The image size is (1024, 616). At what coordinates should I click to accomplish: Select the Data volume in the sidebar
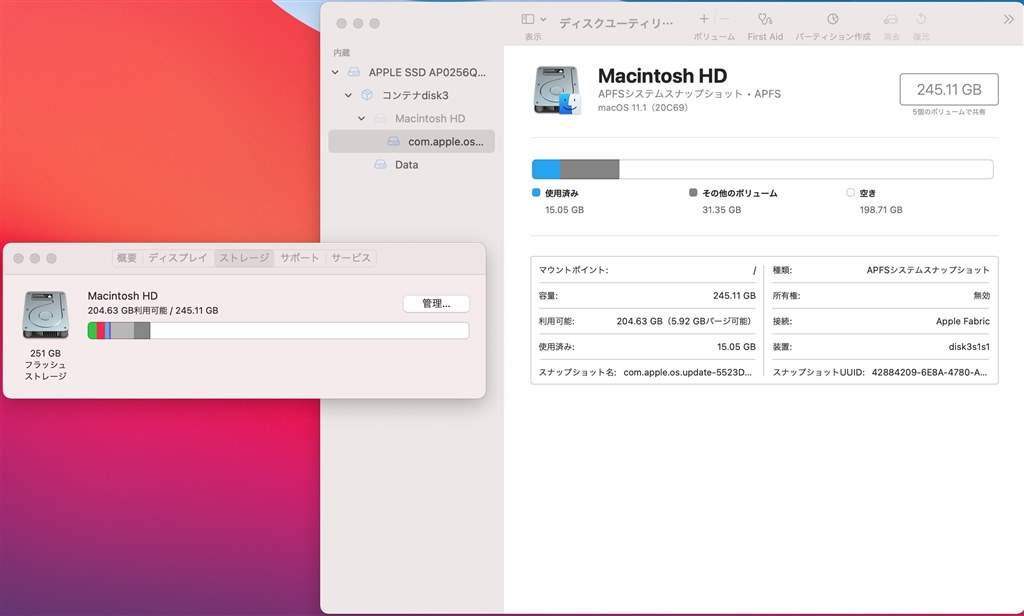click(399, 164)
